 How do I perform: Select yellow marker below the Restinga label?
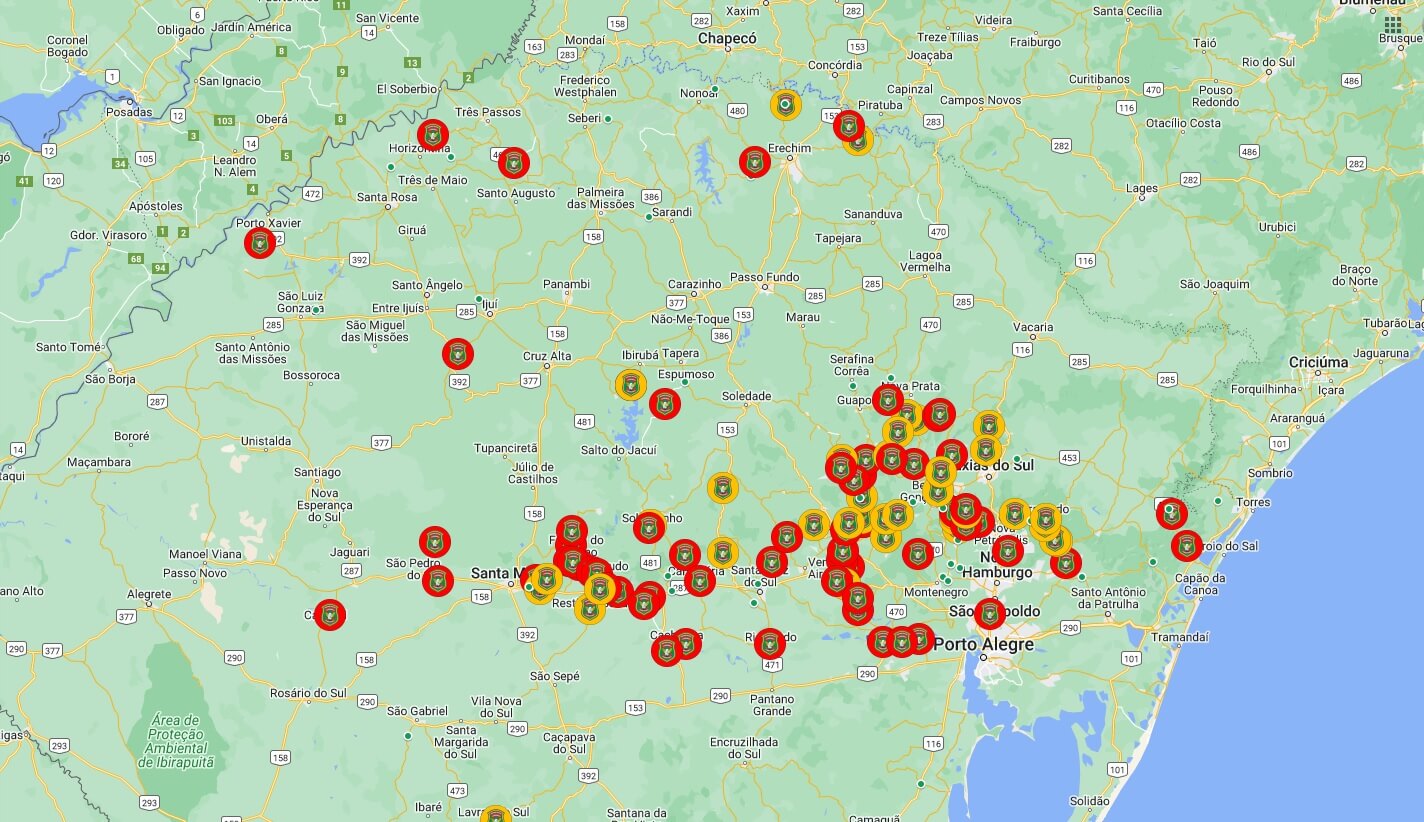[x=590, y=608]
